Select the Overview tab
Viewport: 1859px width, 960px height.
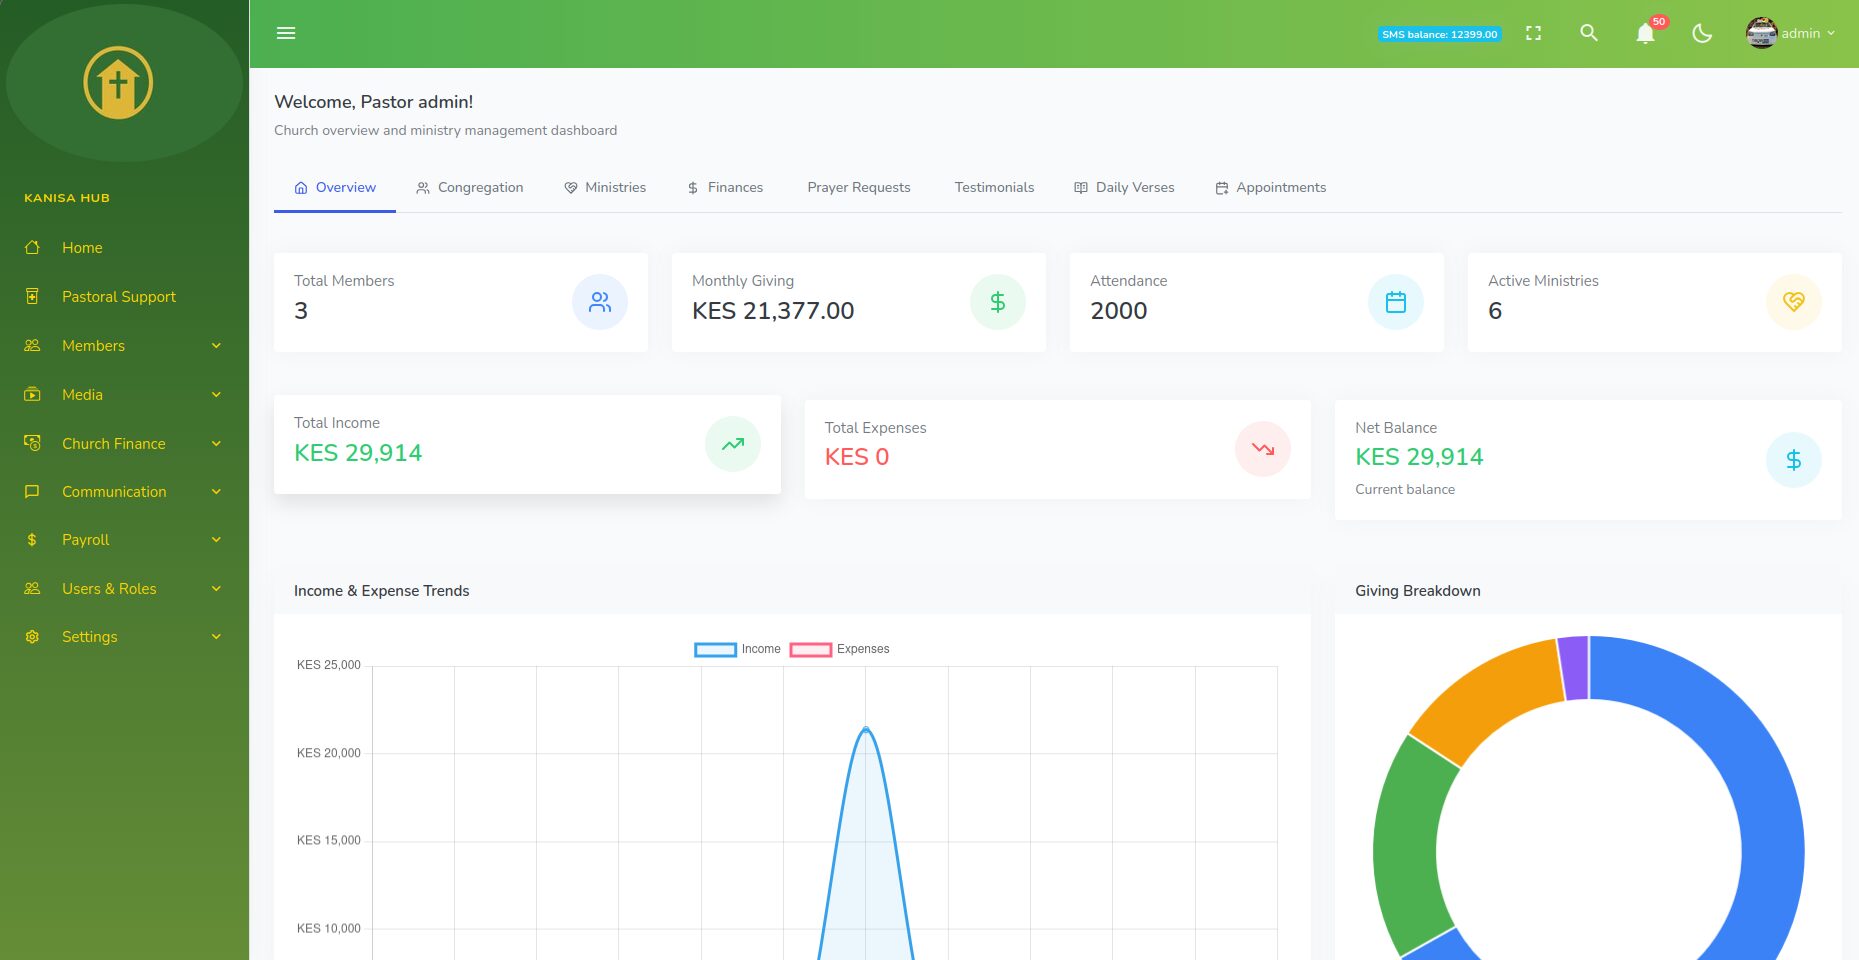click(x=335, y=188)
